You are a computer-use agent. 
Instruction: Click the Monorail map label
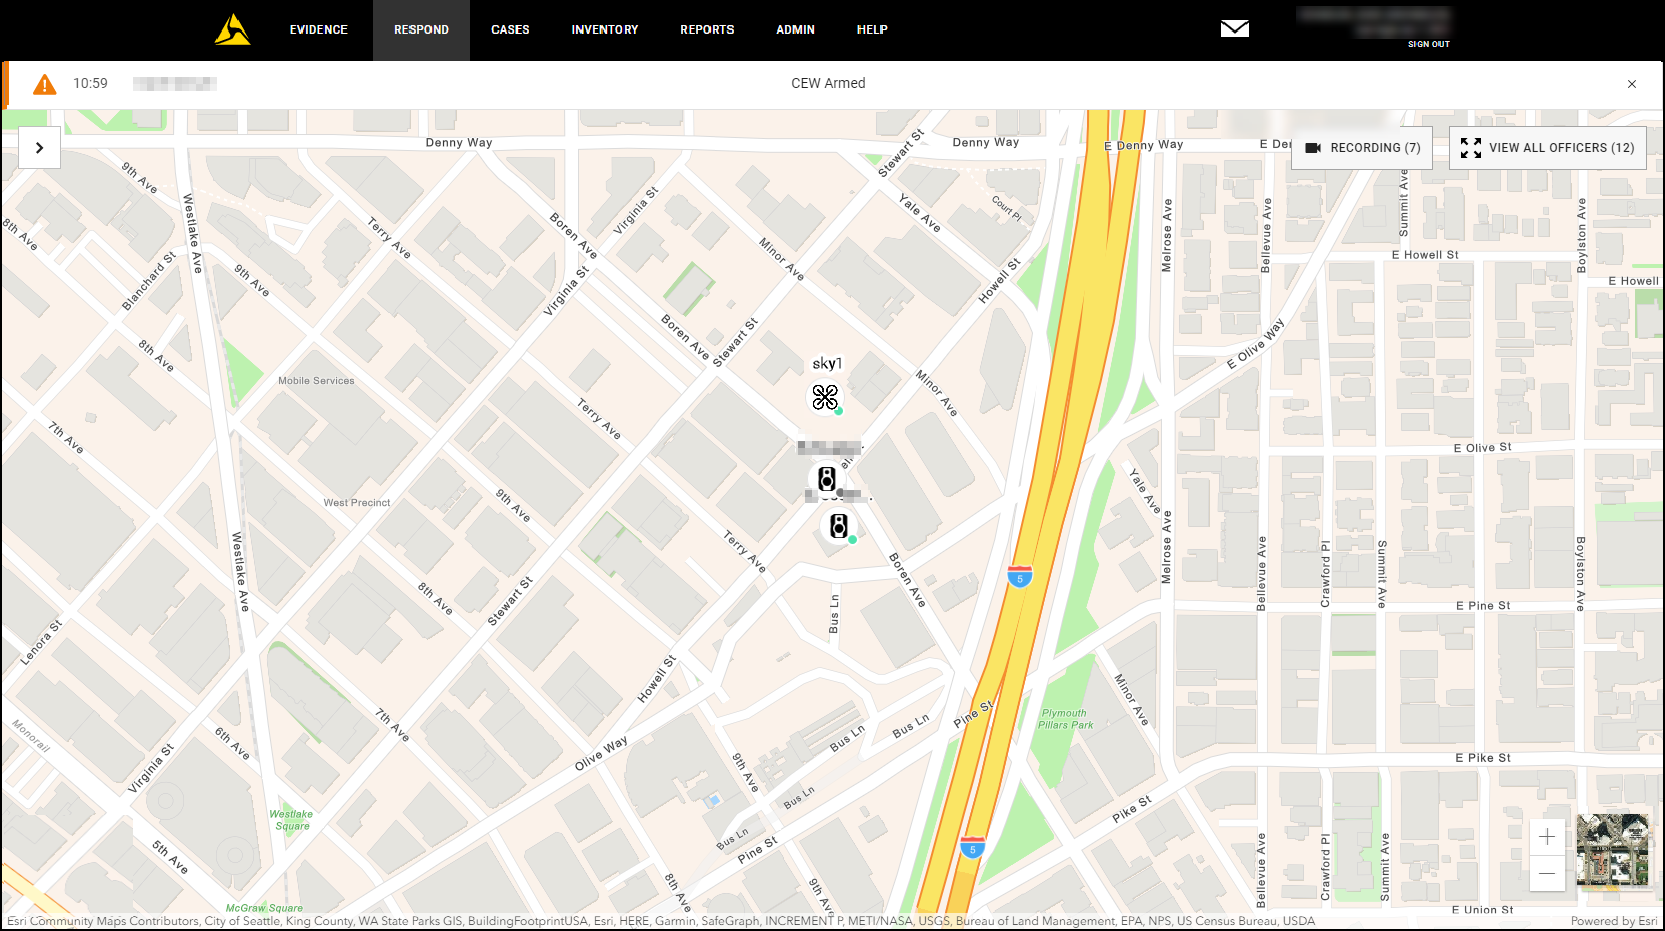pos(31,735)
